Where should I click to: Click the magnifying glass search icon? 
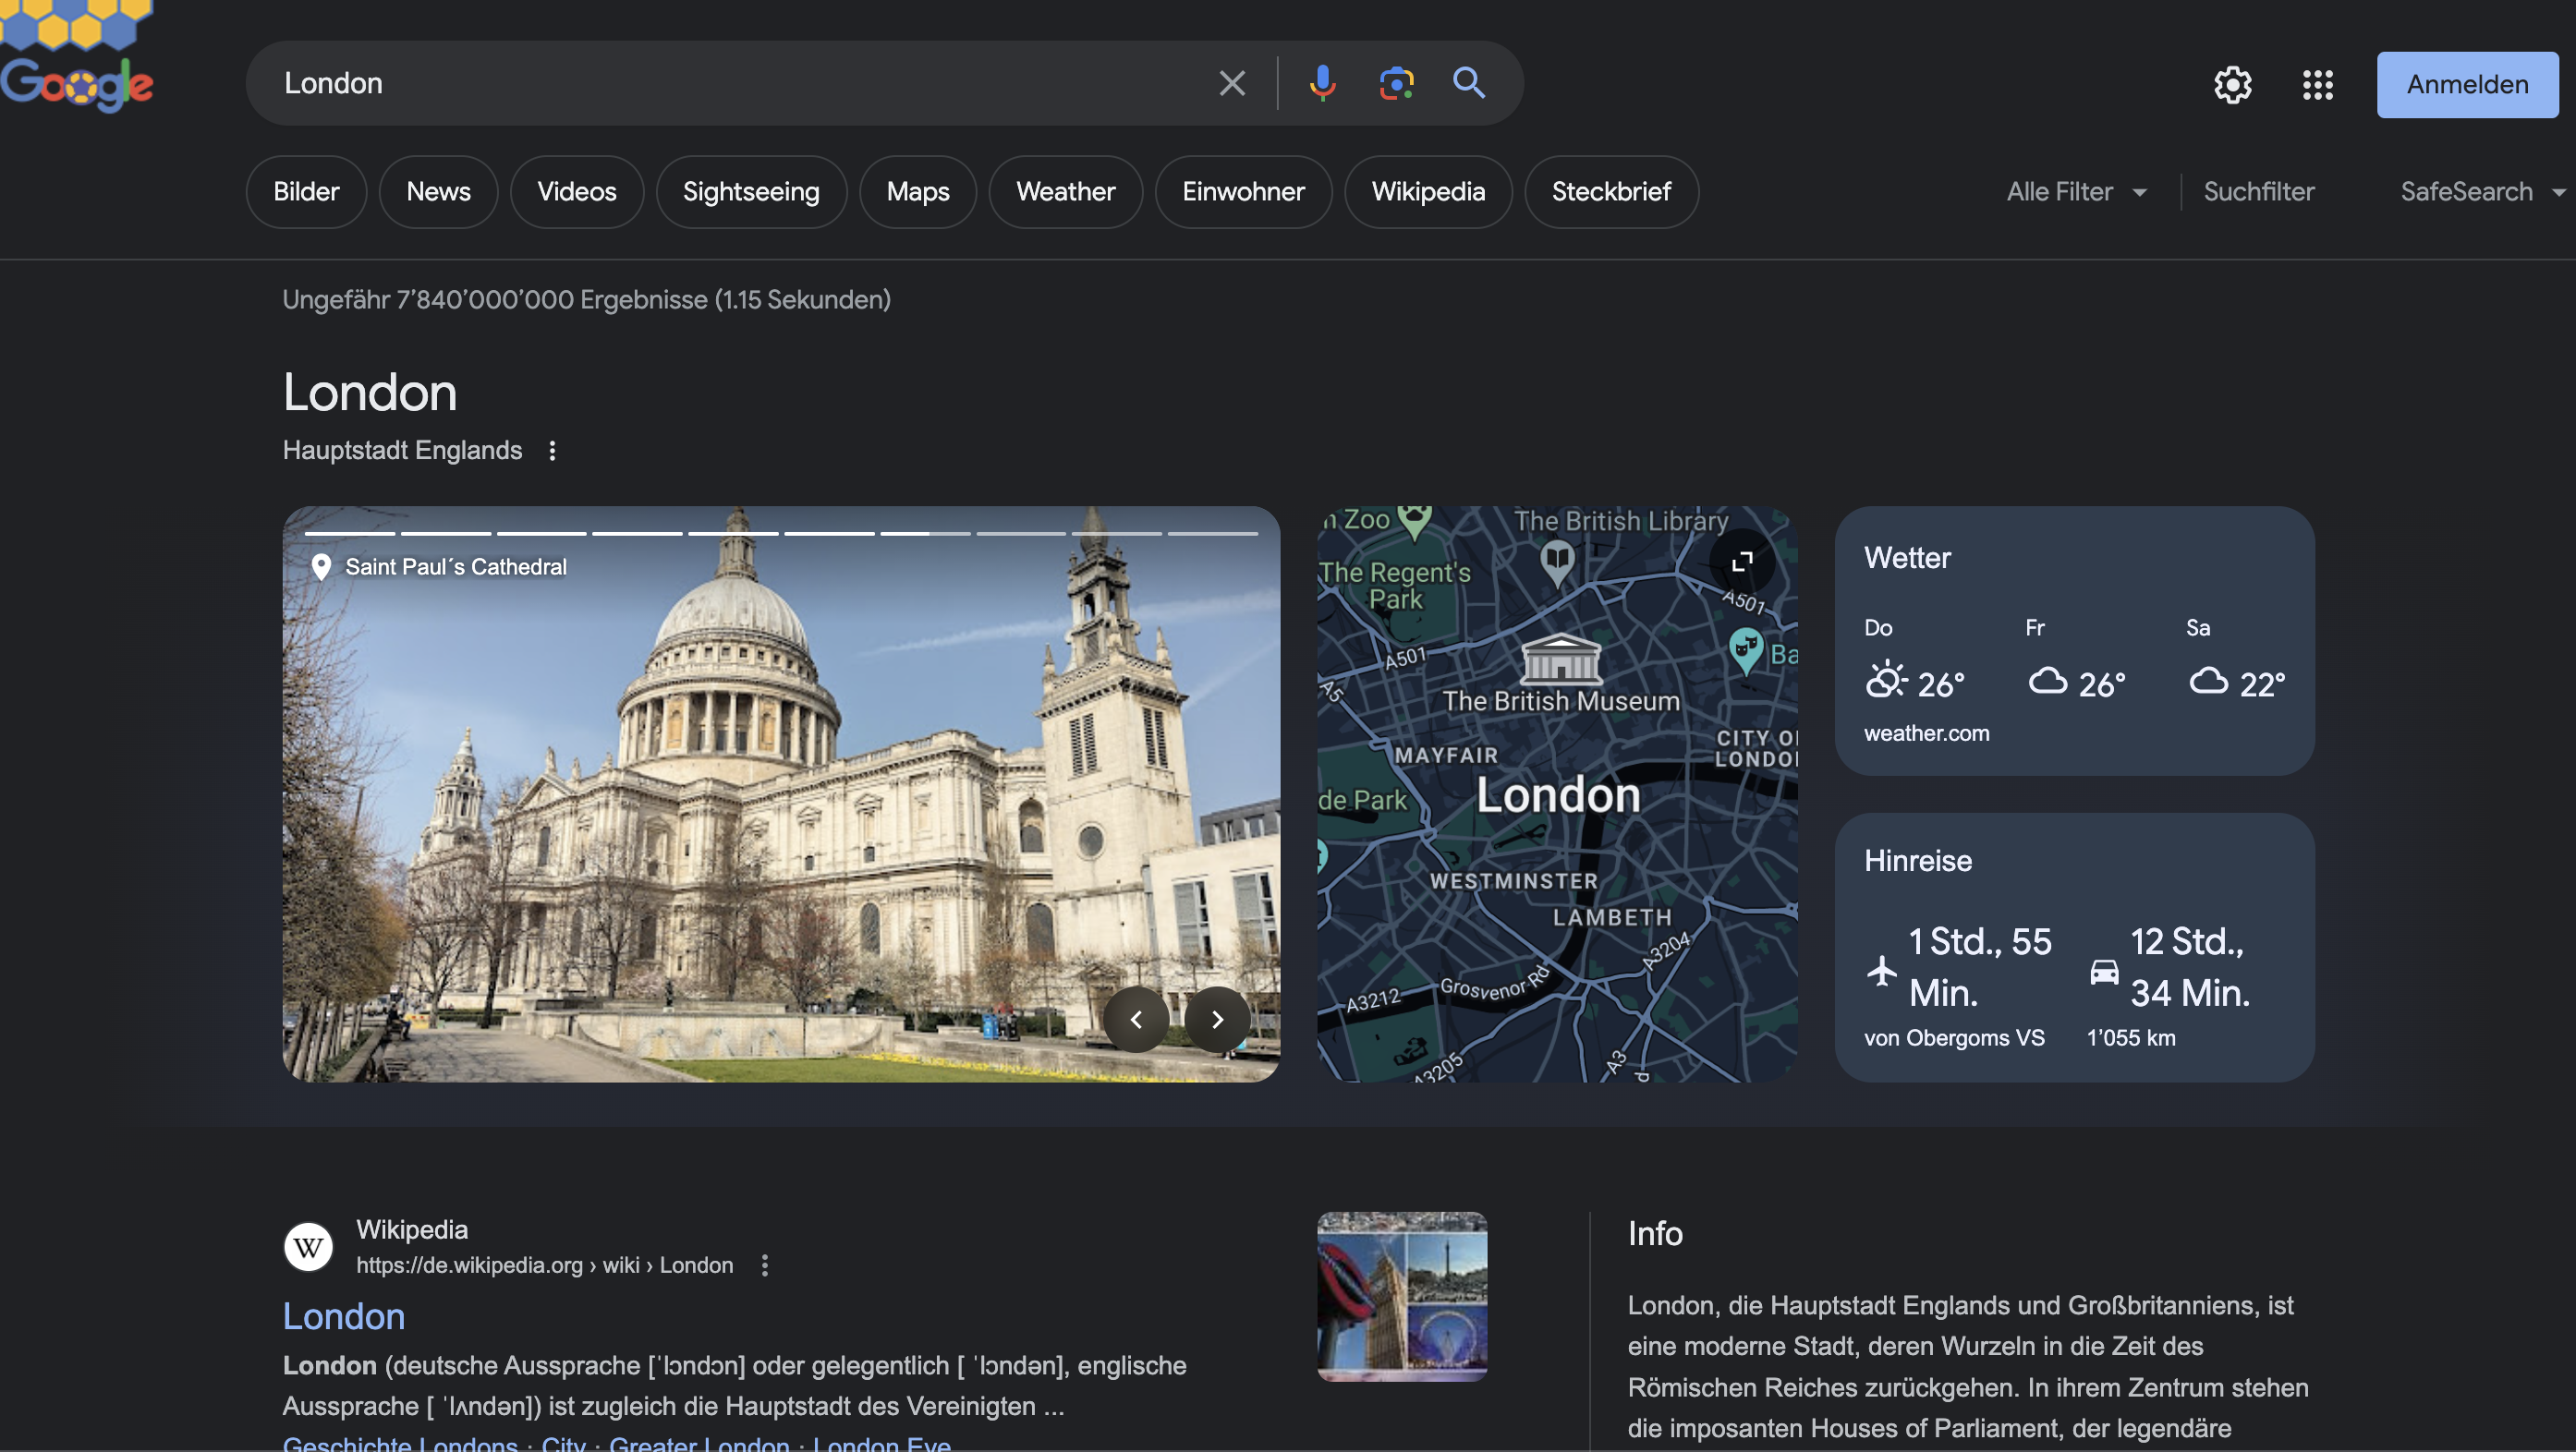[1468, 83]
